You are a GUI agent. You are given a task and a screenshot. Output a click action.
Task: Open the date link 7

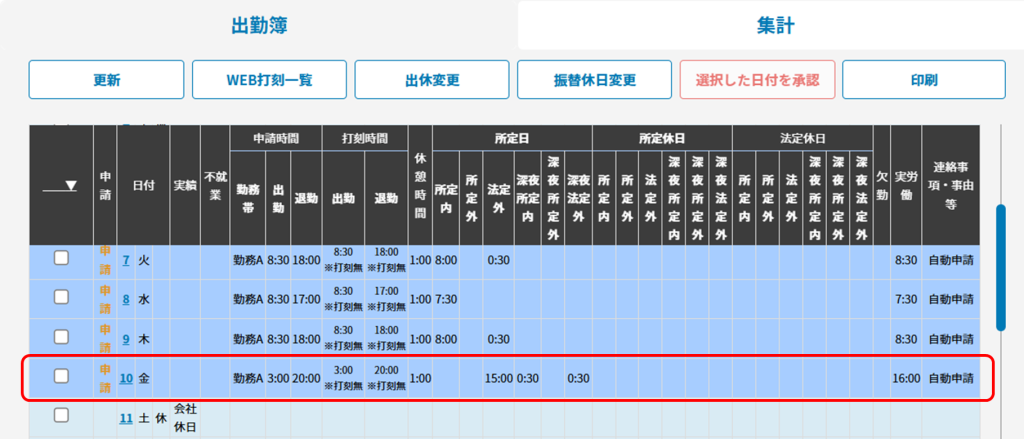coord(126,260)
